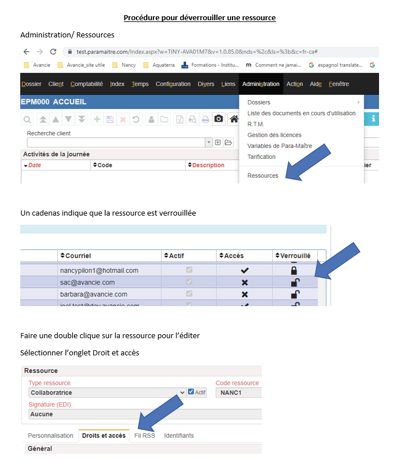Screen dimensions: 397x461
Task: Sort by the Code column header
Action: pyautogui.click(x=138, y=165)
